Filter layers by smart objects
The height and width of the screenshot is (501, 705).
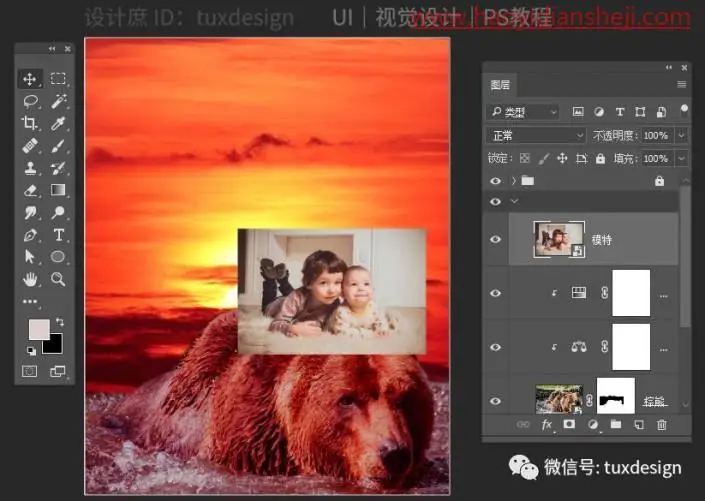(x=661, y=112)
